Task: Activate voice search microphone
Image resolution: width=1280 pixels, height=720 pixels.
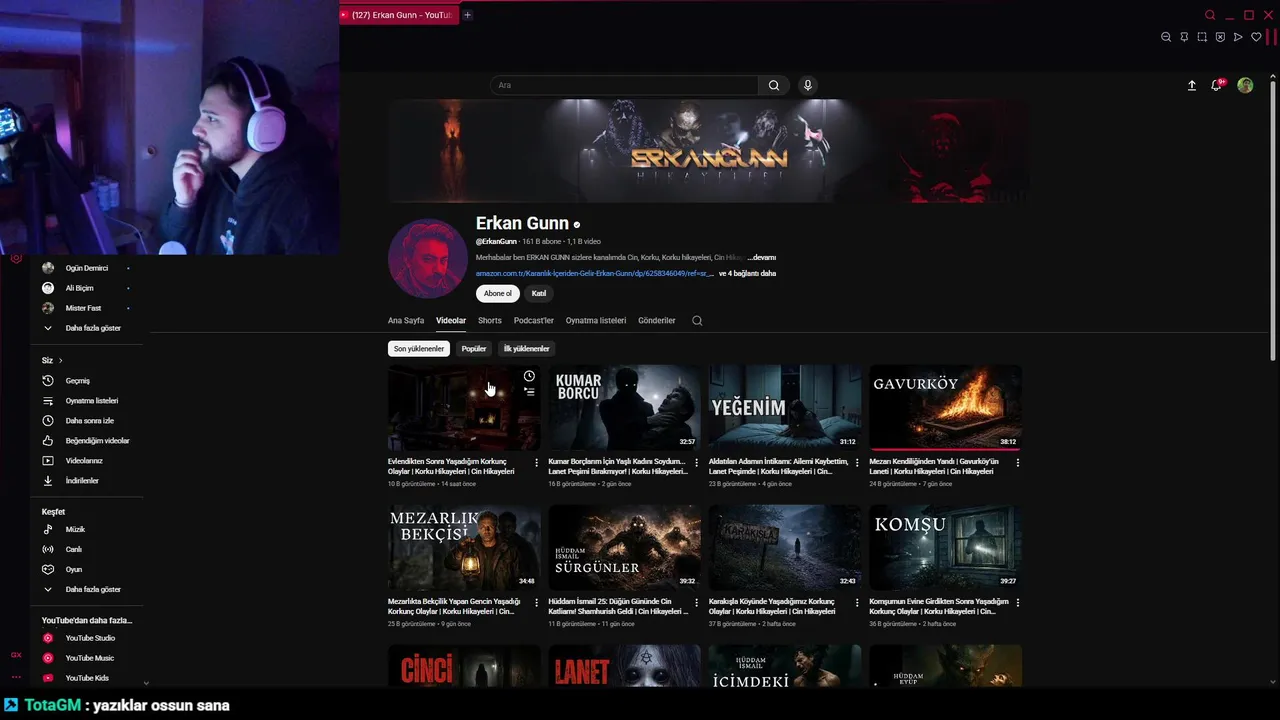Action: pos(808,85)
